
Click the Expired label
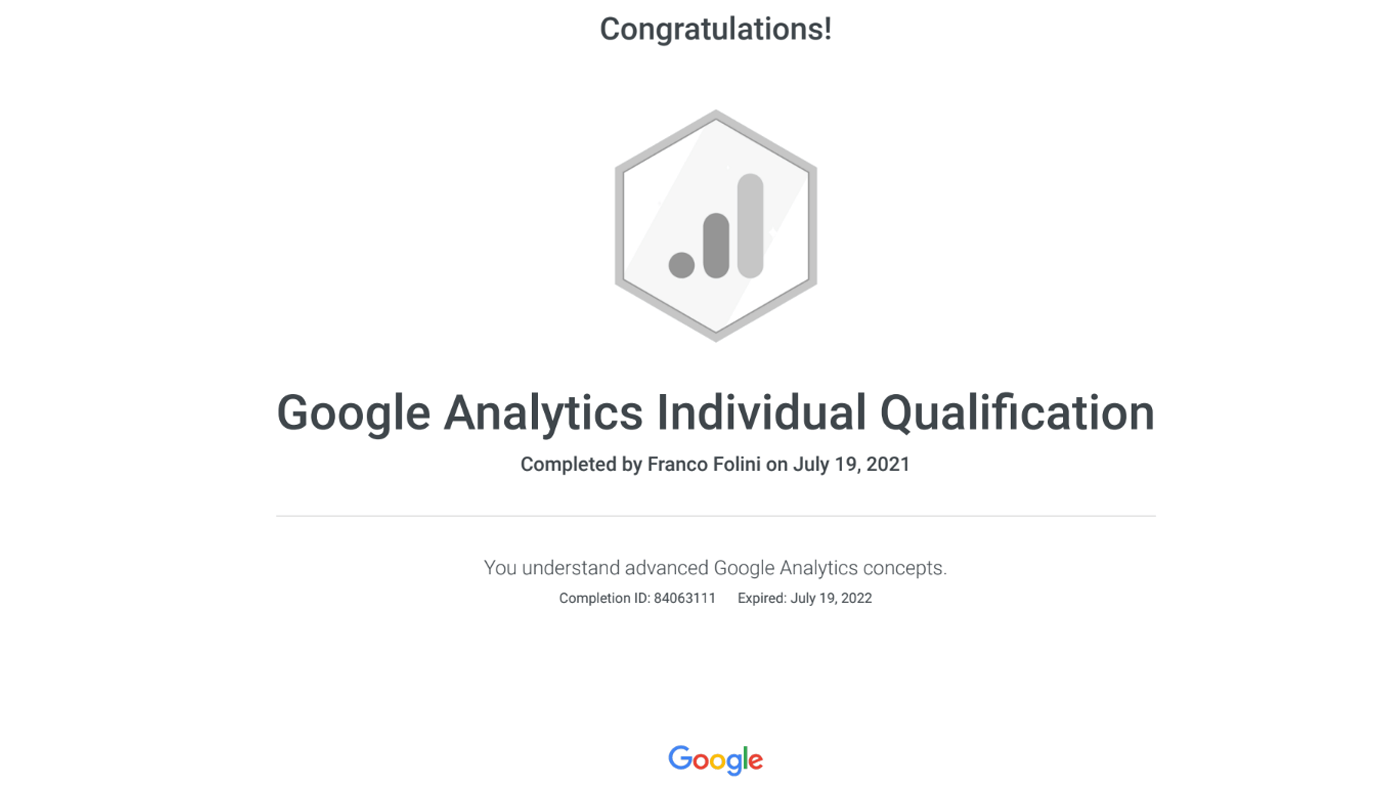[x=761, y=598]
